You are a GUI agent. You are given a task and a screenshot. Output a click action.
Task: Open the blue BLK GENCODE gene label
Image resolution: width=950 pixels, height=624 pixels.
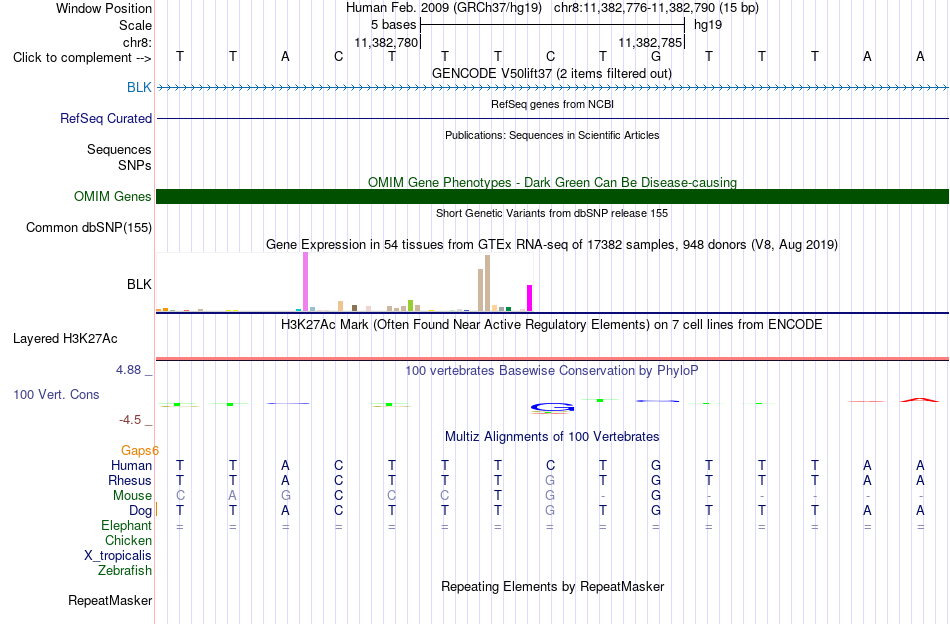[139, 87]
